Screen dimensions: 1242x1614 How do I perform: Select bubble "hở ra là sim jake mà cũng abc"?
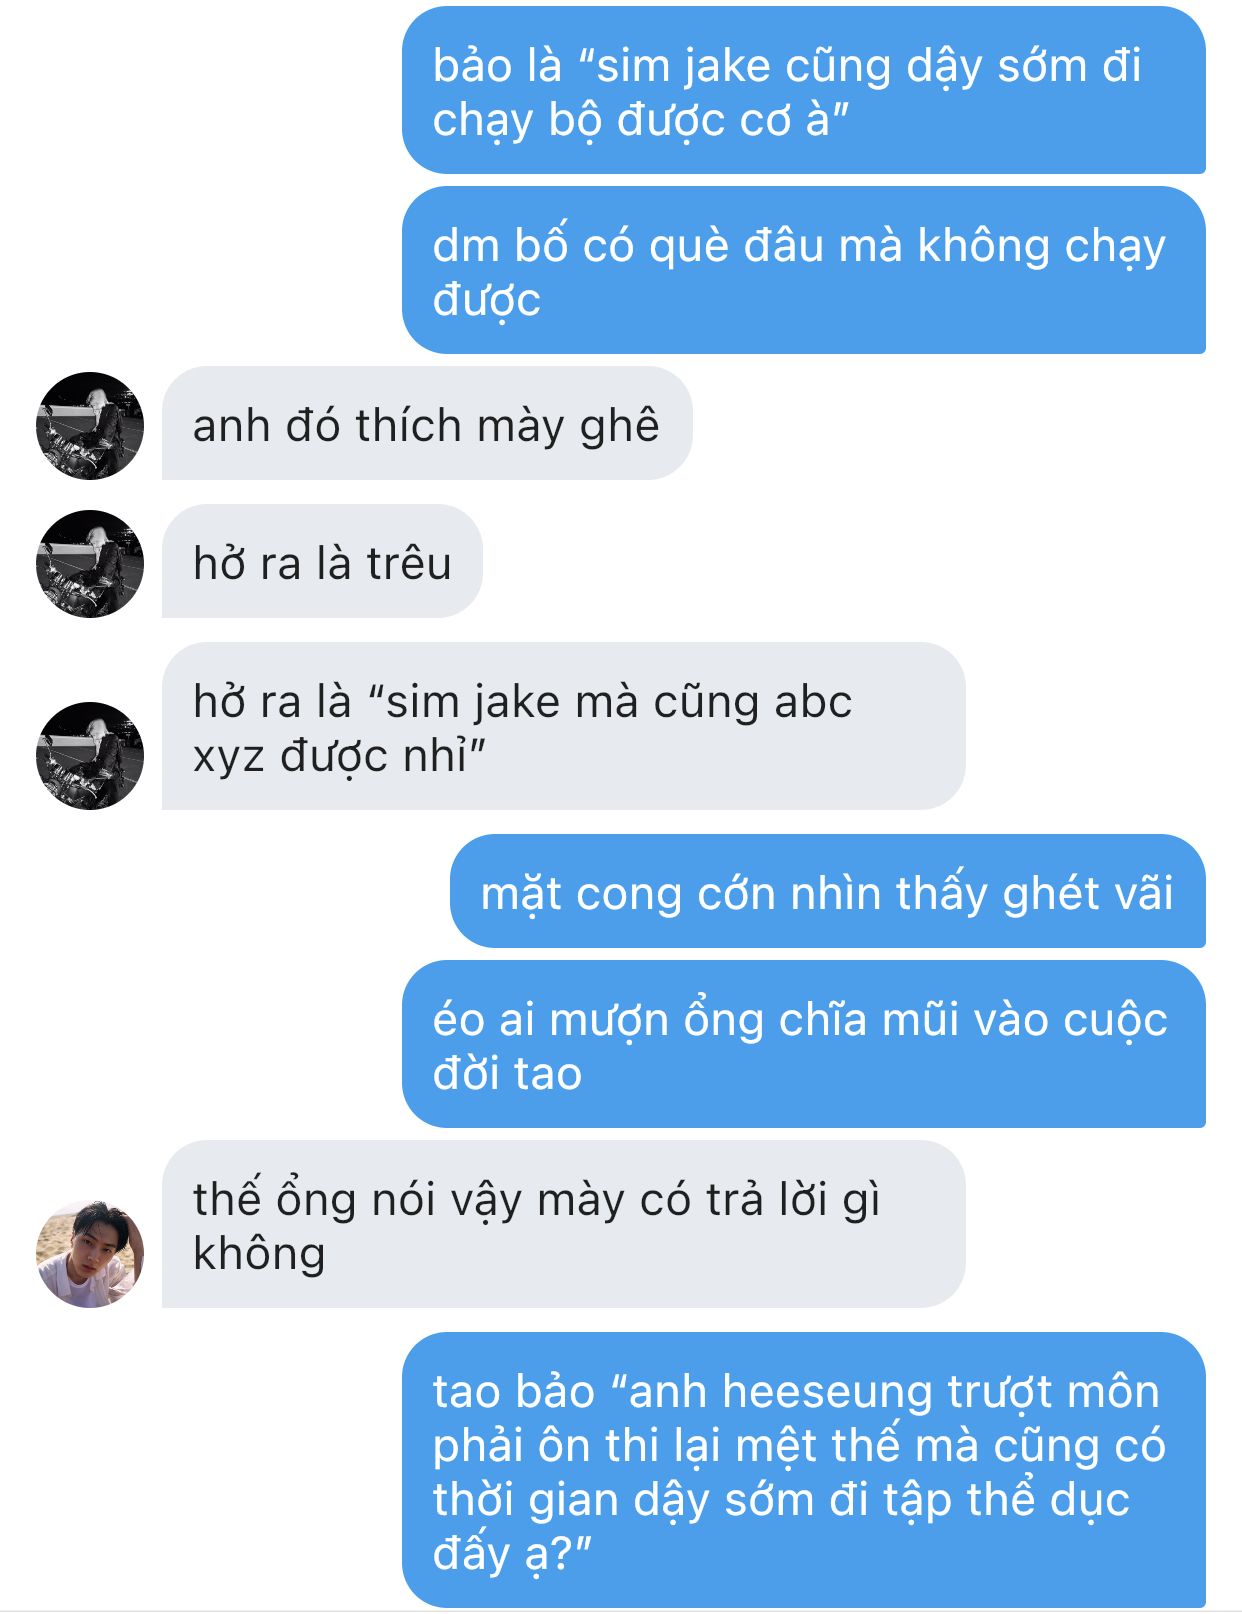(563, 727)
